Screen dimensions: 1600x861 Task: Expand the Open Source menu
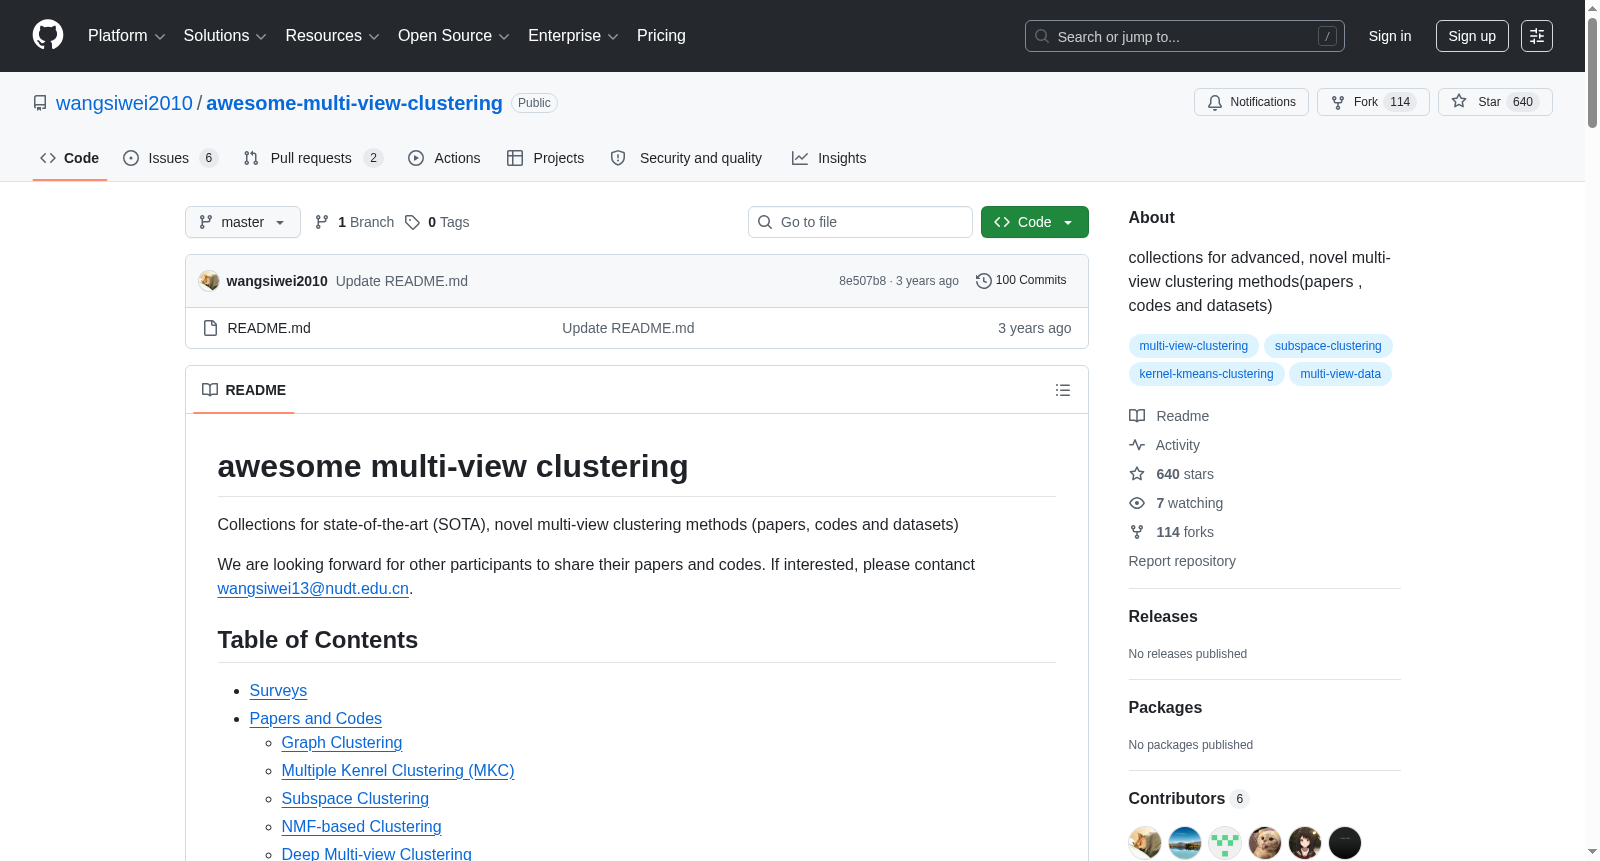coord(453,36)
